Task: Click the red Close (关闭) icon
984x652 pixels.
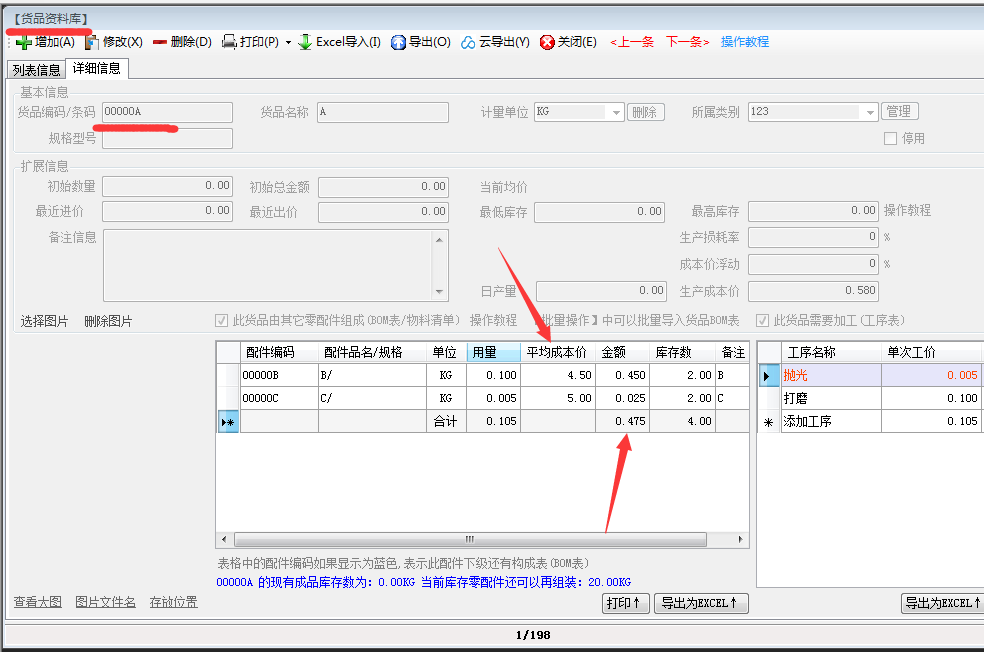Action: coord(547,42)
